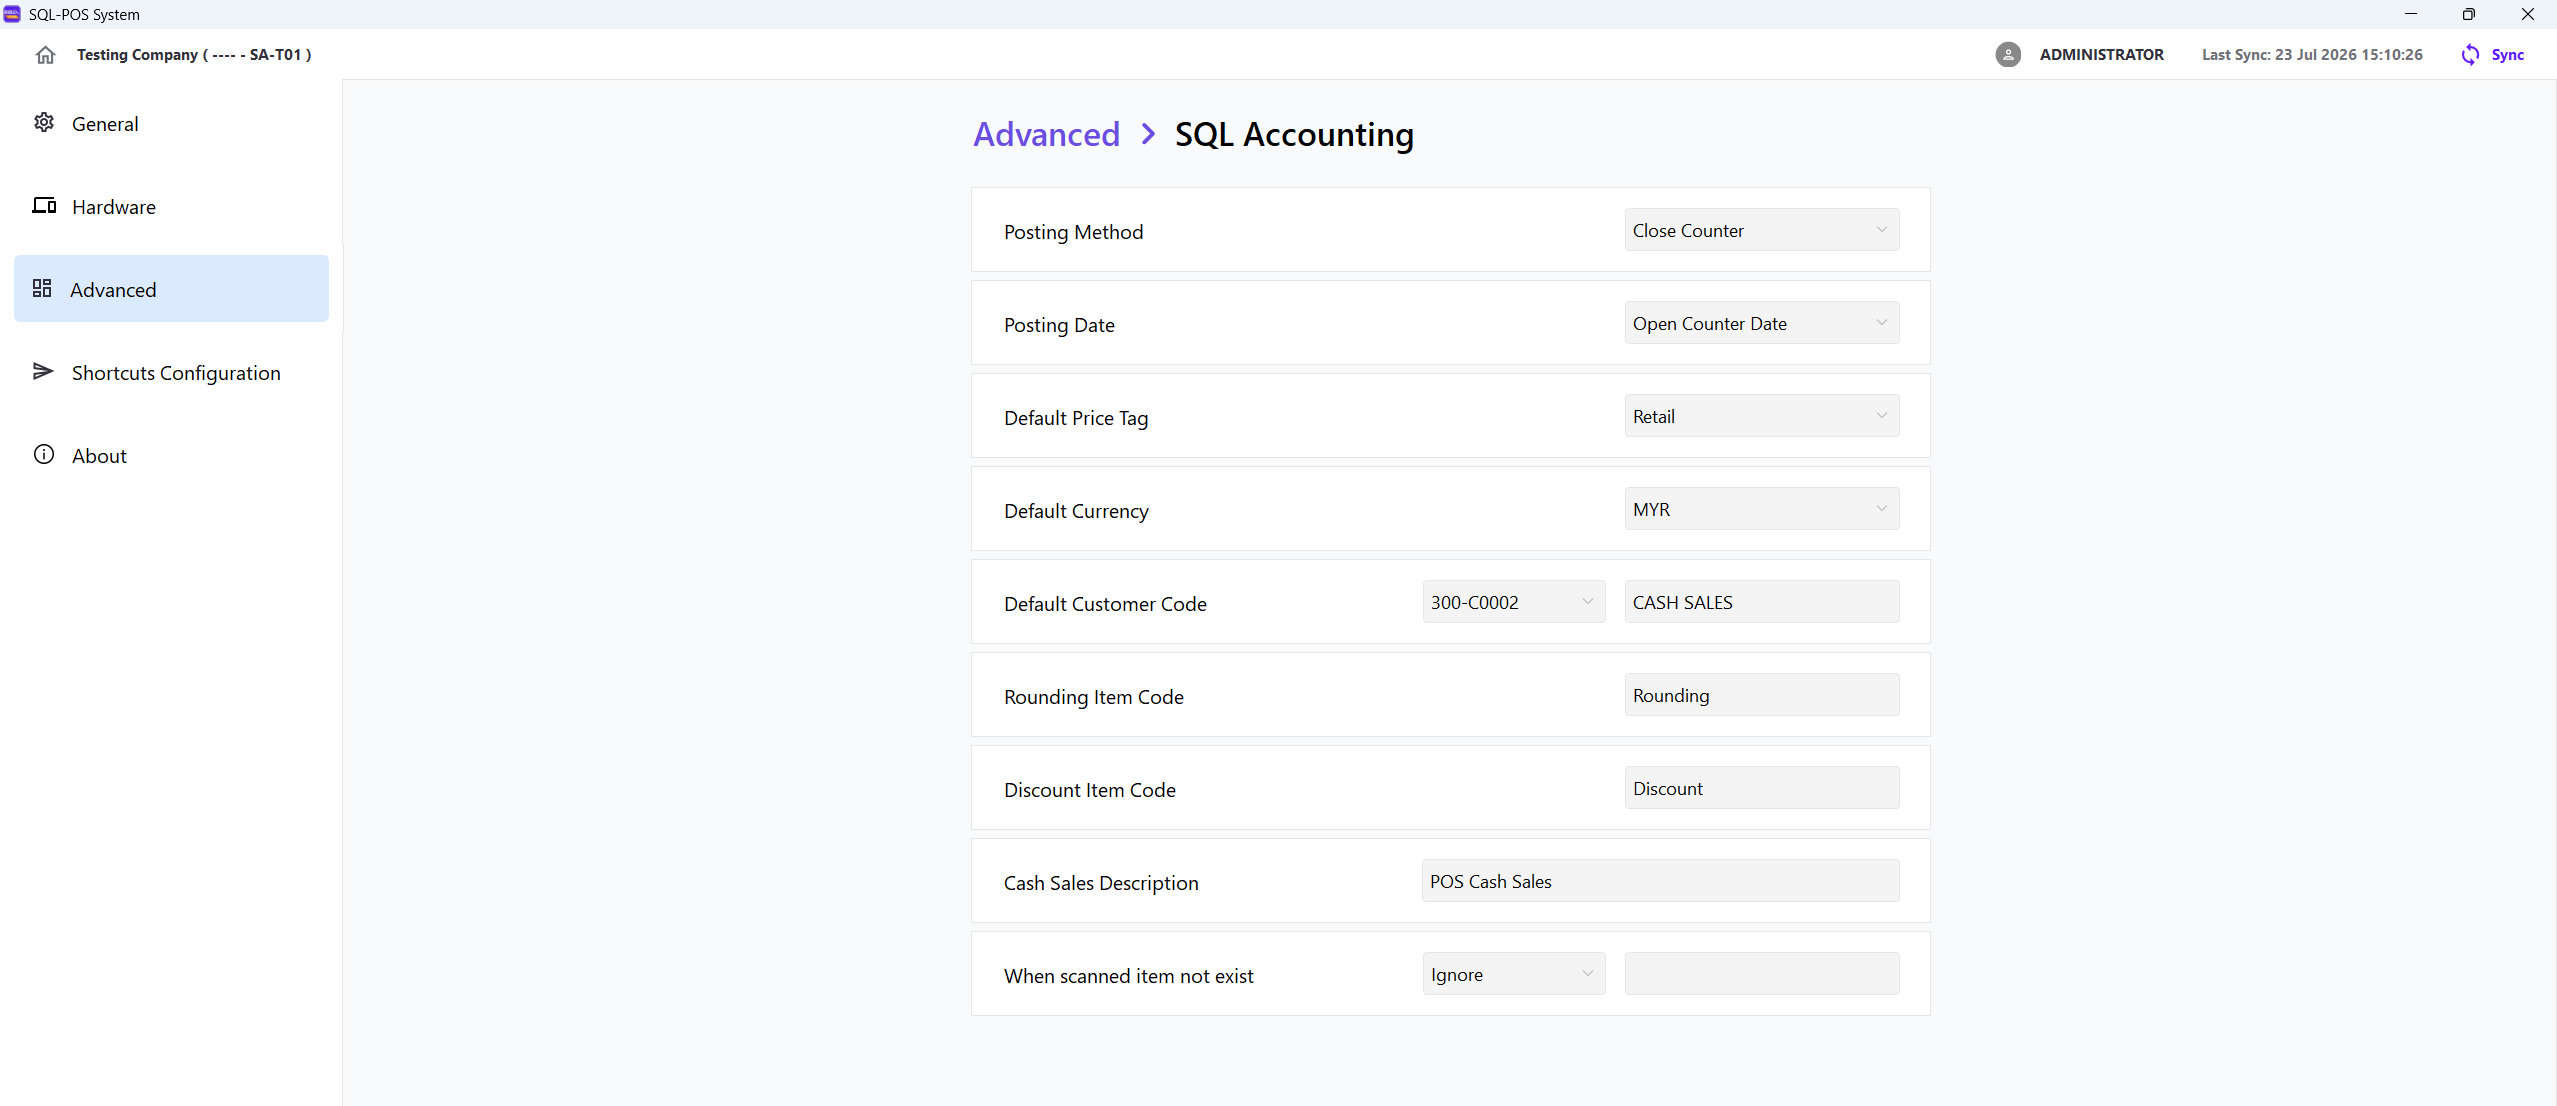Expand the Posting Date dropdown
Image resolution: width=2557 pixels, height=1106 pixels.
(1762, 323)
